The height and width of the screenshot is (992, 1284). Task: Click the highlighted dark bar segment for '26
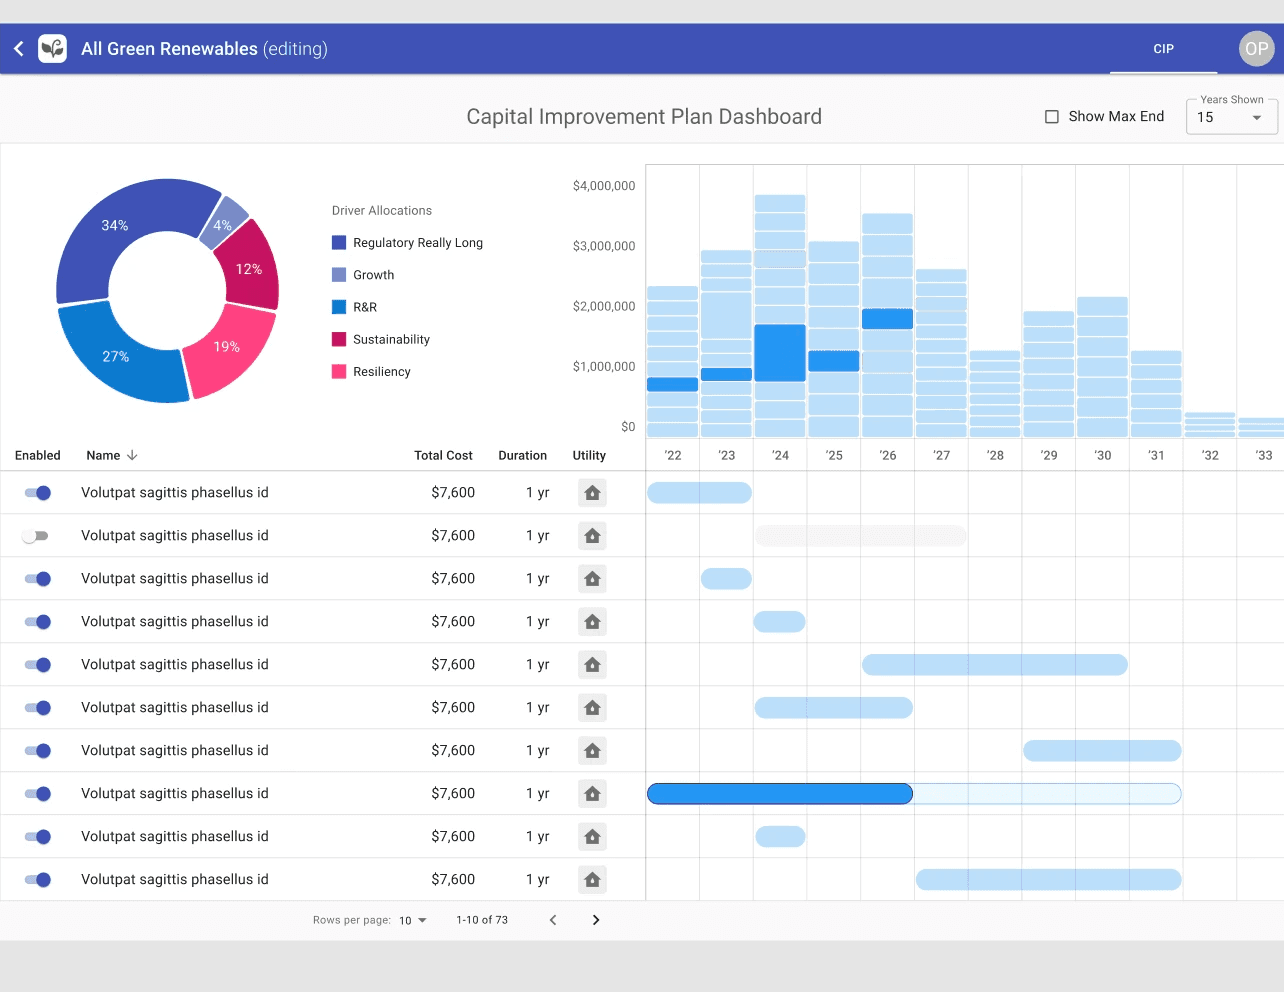[x=887, y=319]
